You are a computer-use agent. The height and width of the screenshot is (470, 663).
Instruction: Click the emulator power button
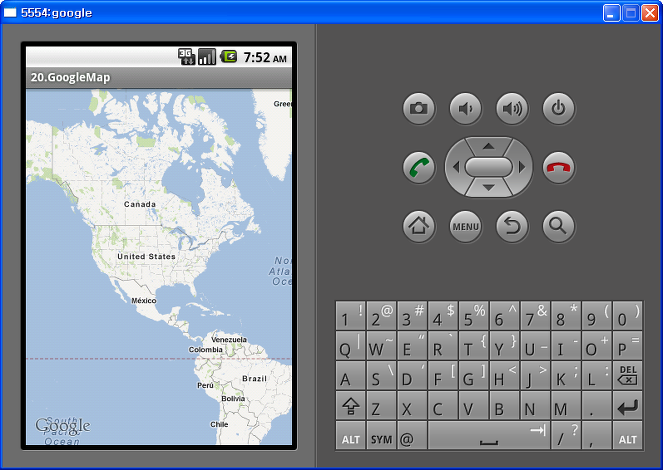[x=559, y=109]
